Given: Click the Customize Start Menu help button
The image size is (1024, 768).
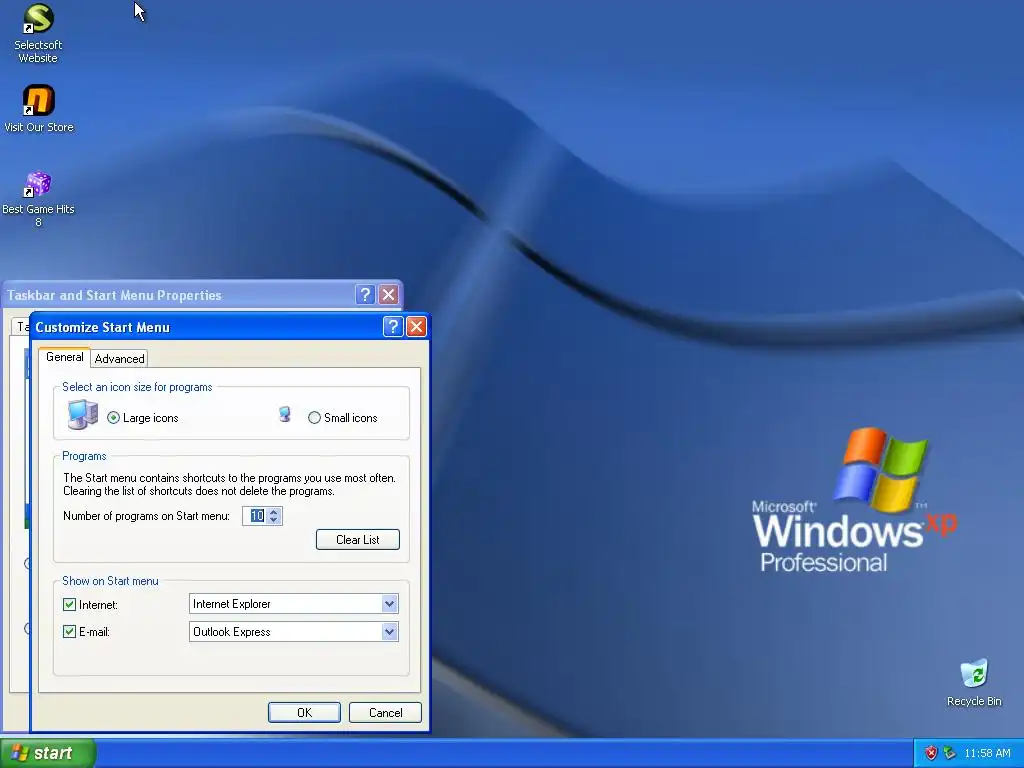Looking at the screenshot, I should coord(392,327).
